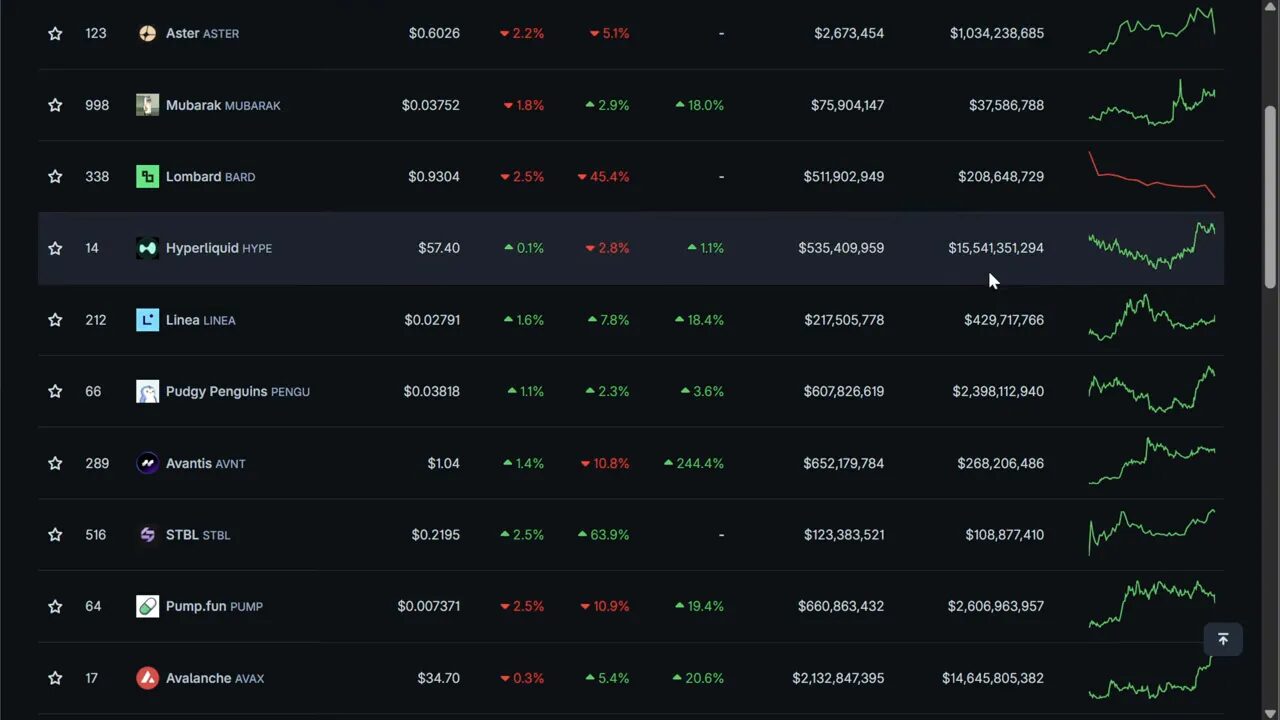Click the Hyperliquid coin logo
This screenshot has height=720, width=1280.
click(x=147, y=247)
